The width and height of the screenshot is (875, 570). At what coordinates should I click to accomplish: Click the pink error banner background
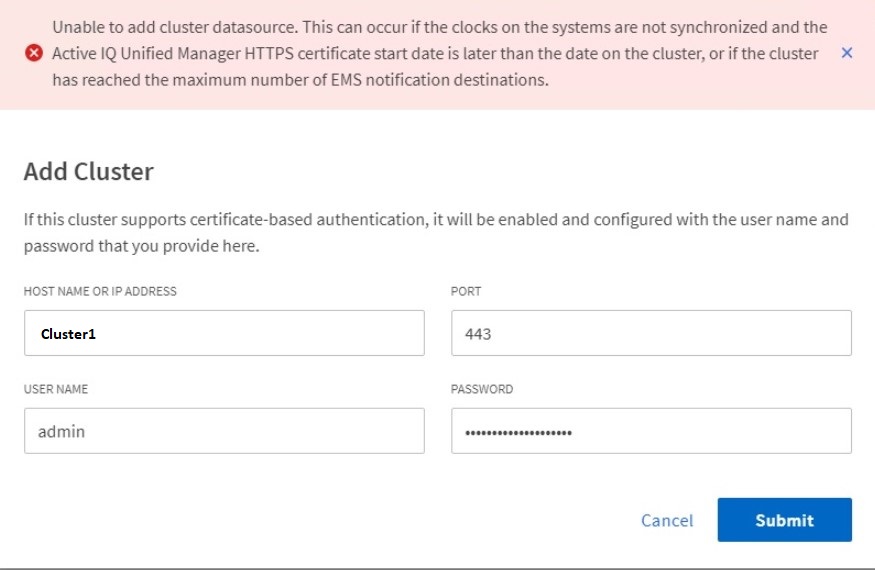pyautogui.click(x=700, y=95)
